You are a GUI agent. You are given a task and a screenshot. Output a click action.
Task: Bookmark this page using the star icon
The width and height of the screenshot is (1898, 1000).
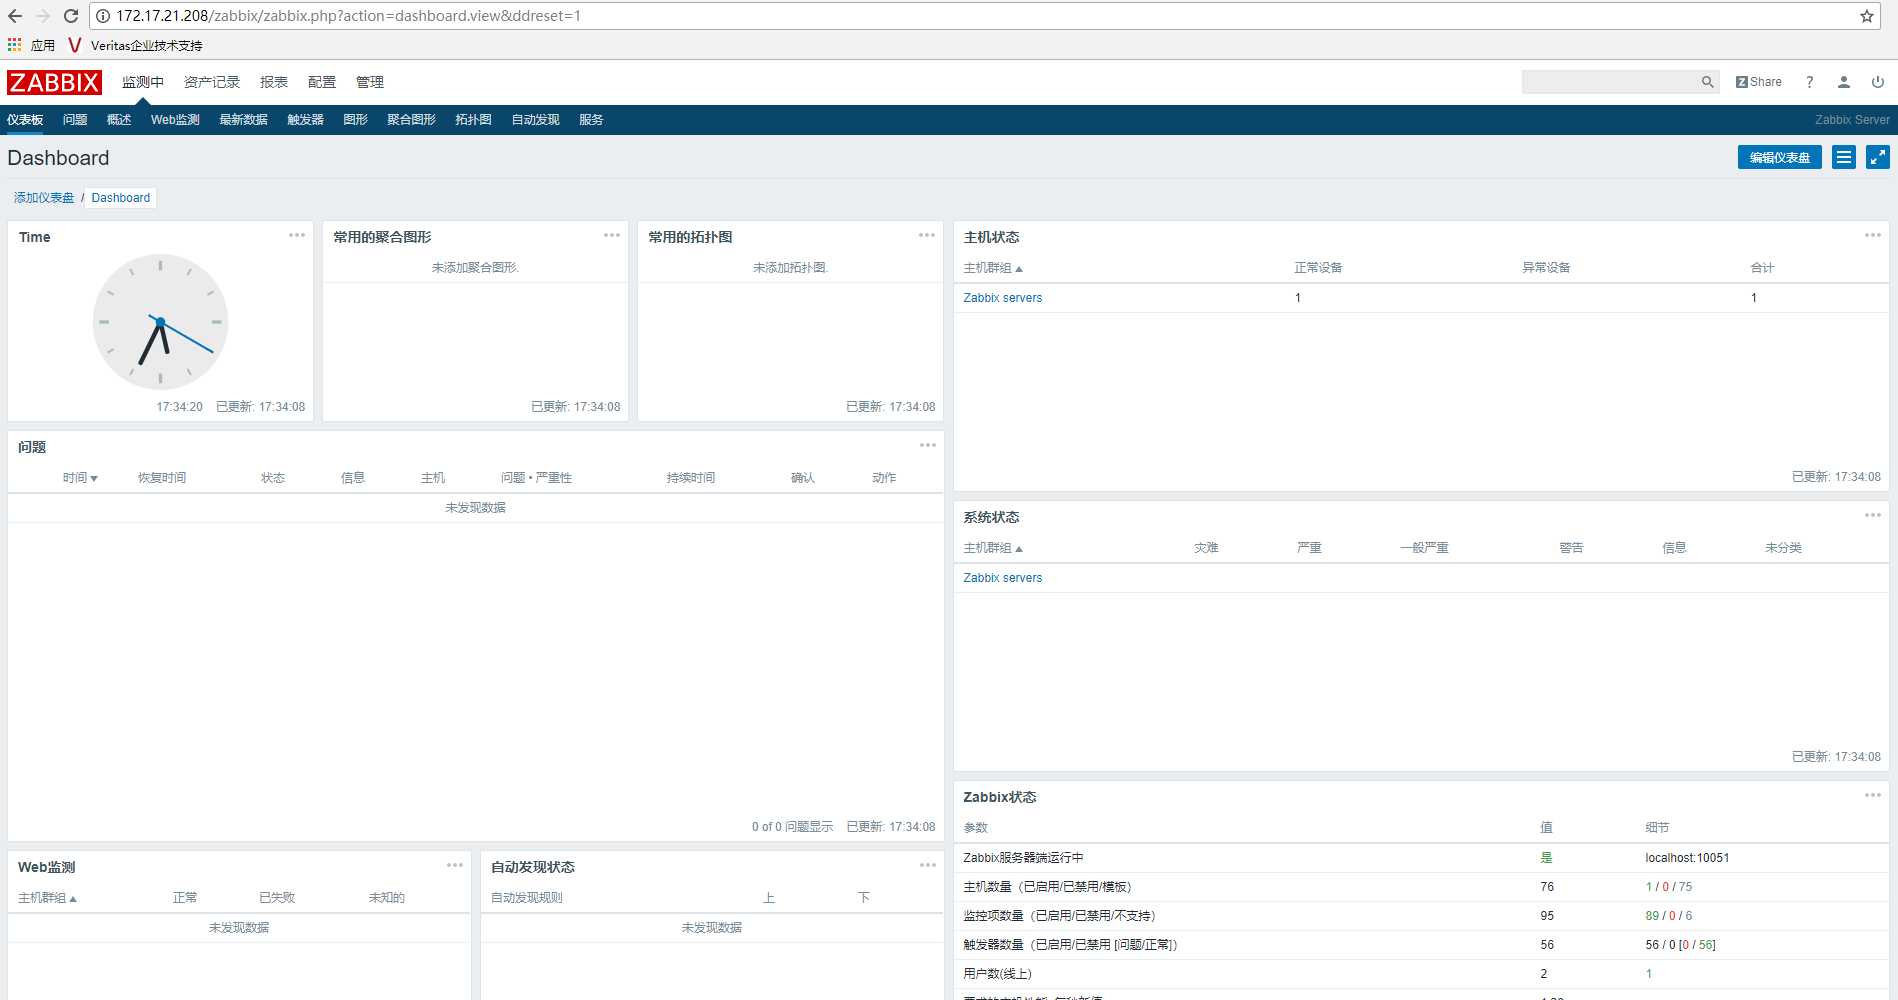coord(1866,16)
